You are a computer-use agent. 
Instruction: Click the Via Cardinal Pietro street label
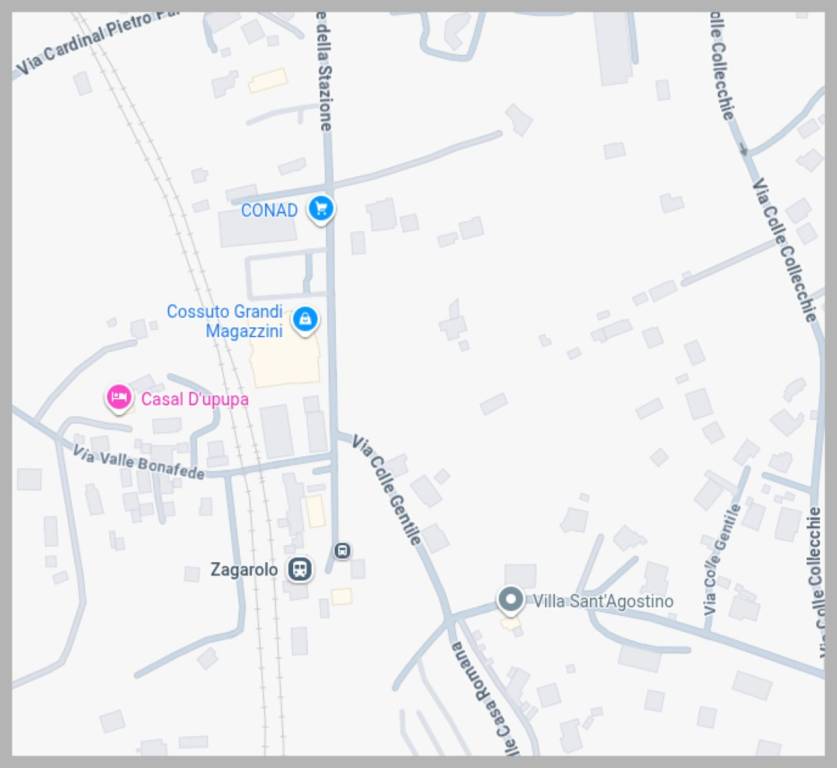tap(94, 41)
